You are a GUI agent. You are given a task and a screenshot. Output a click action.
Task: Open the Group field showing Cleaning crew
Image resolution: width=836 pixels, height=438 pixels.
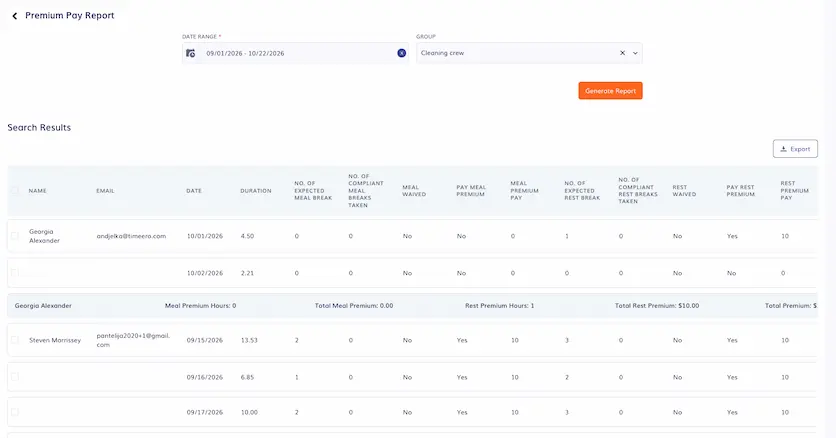click(529, 53)
